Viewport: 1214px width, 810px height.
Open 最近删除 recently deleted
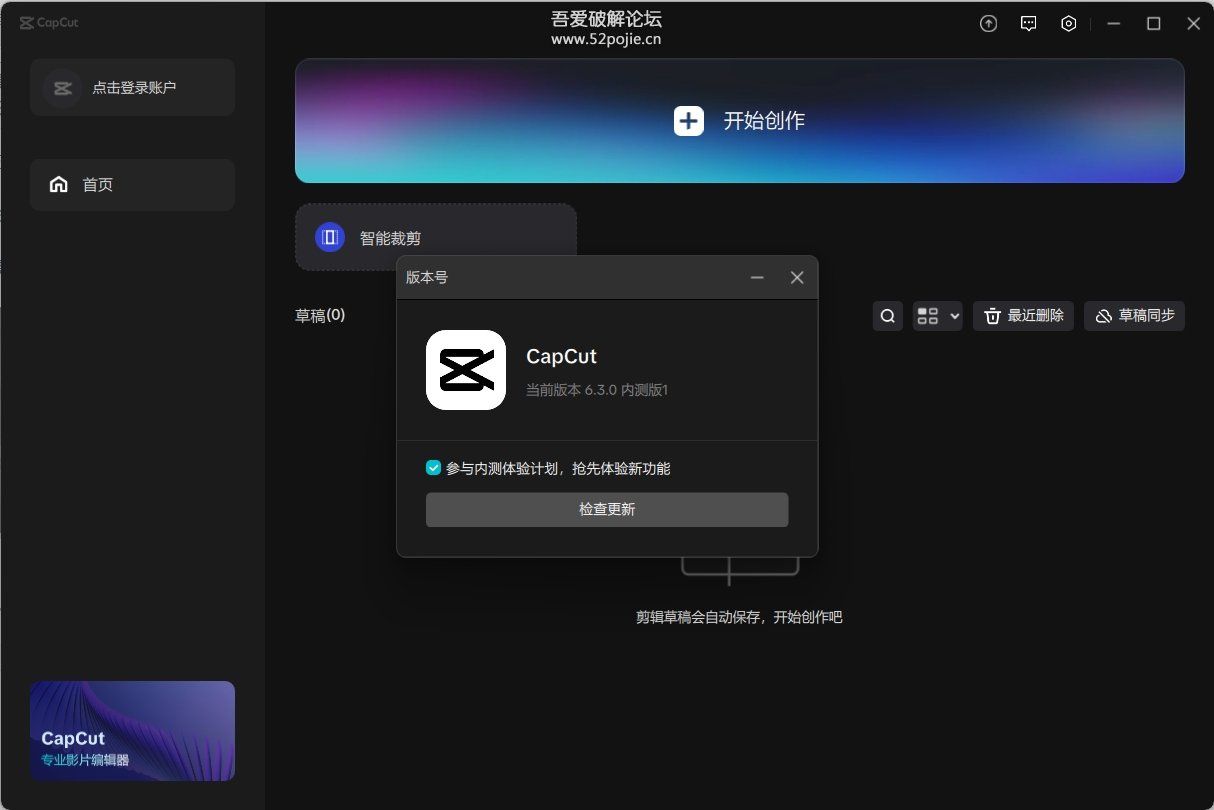[x=1024, y=316]
